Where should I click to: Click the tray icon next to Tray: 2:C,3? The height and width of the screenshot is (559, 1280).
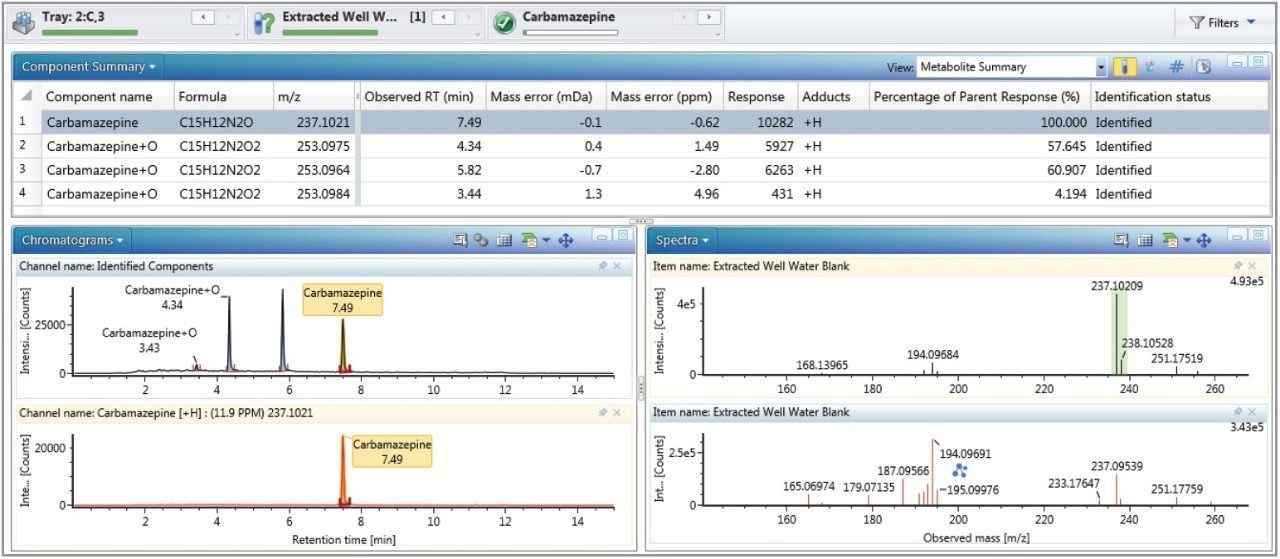pos(24,23)
